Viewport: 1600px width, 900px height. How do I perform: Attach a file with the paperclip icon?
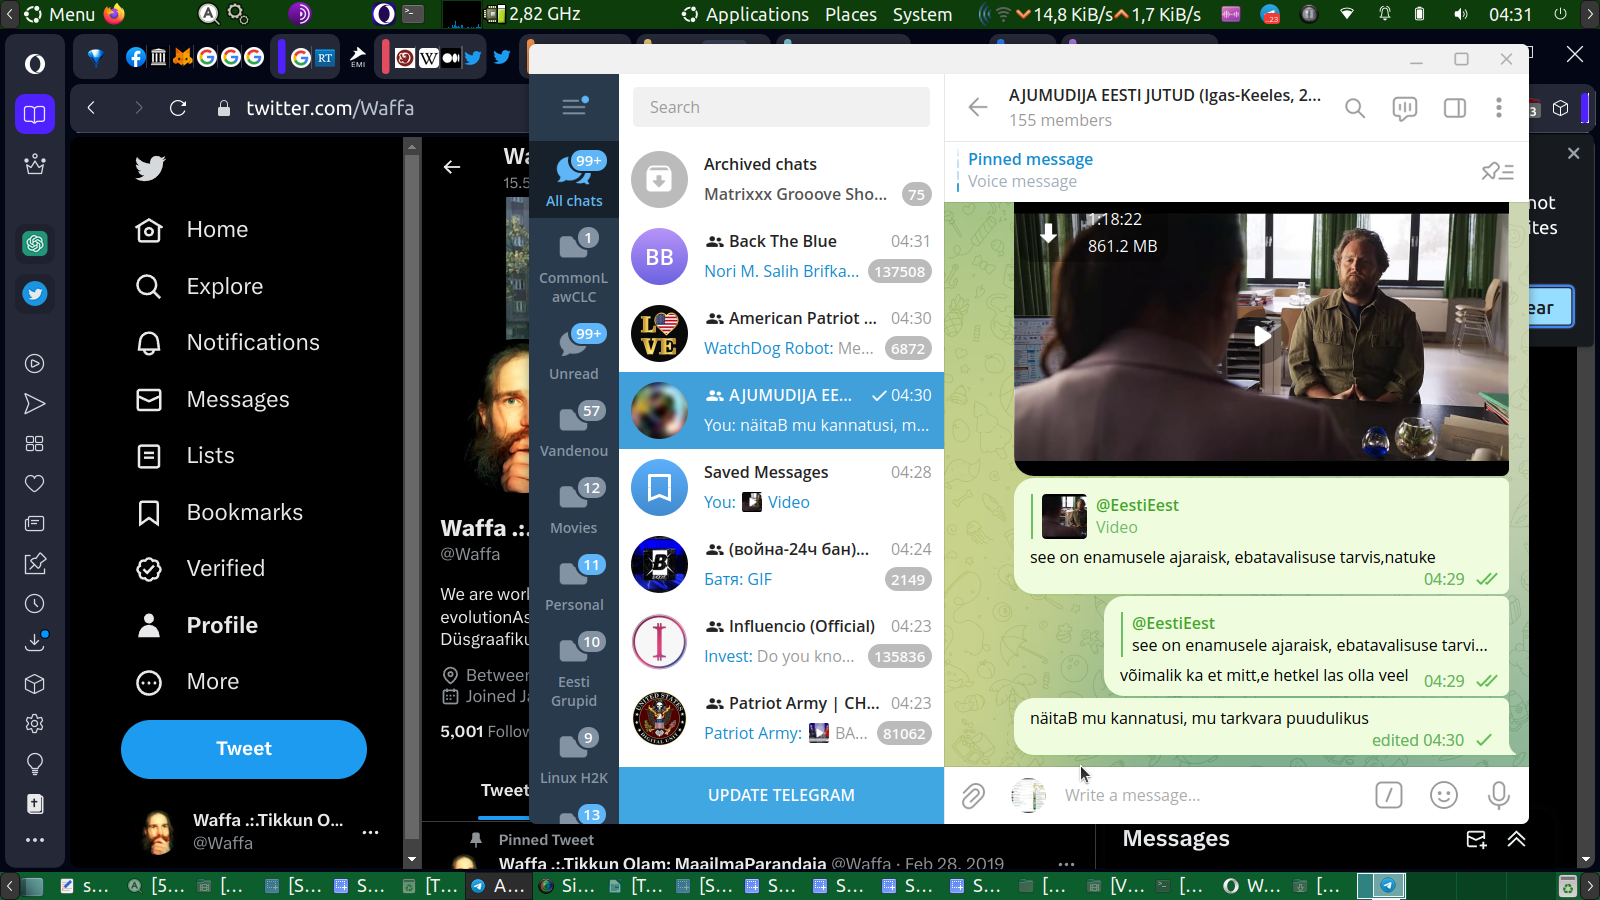tap(973, 796)
